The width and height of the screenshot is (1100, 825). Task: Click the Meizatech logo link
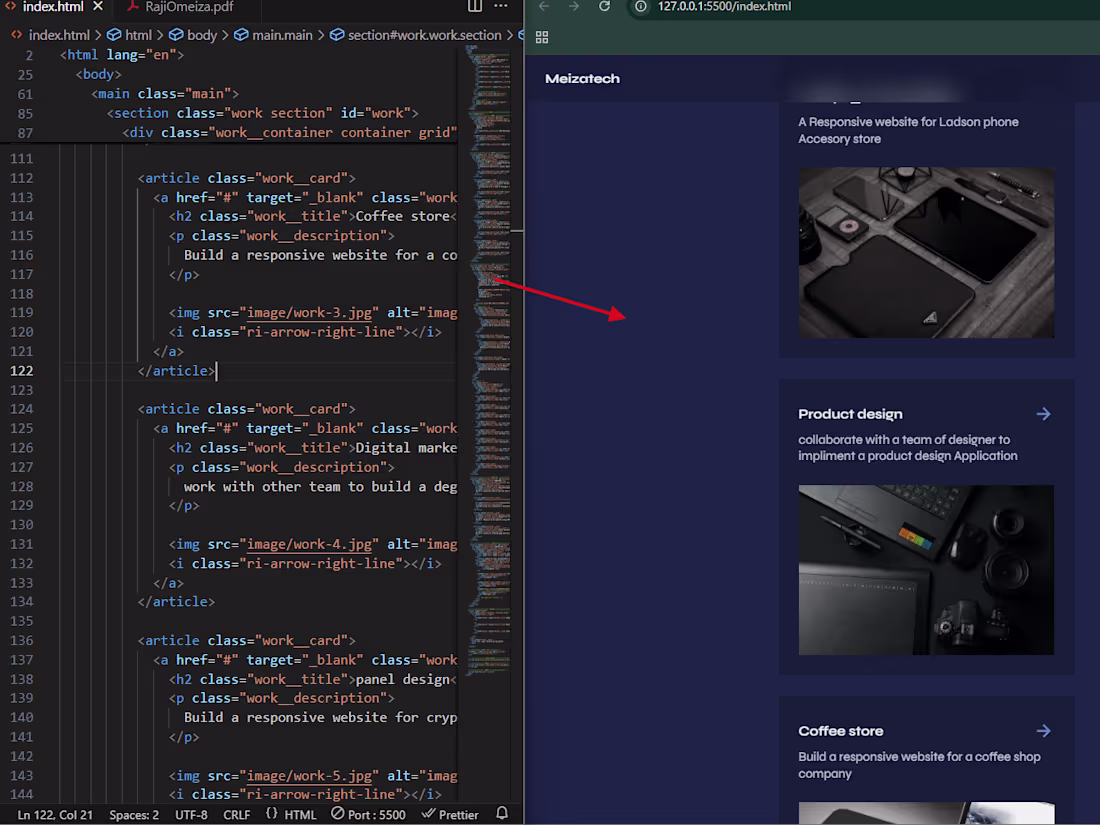[582, 79]
